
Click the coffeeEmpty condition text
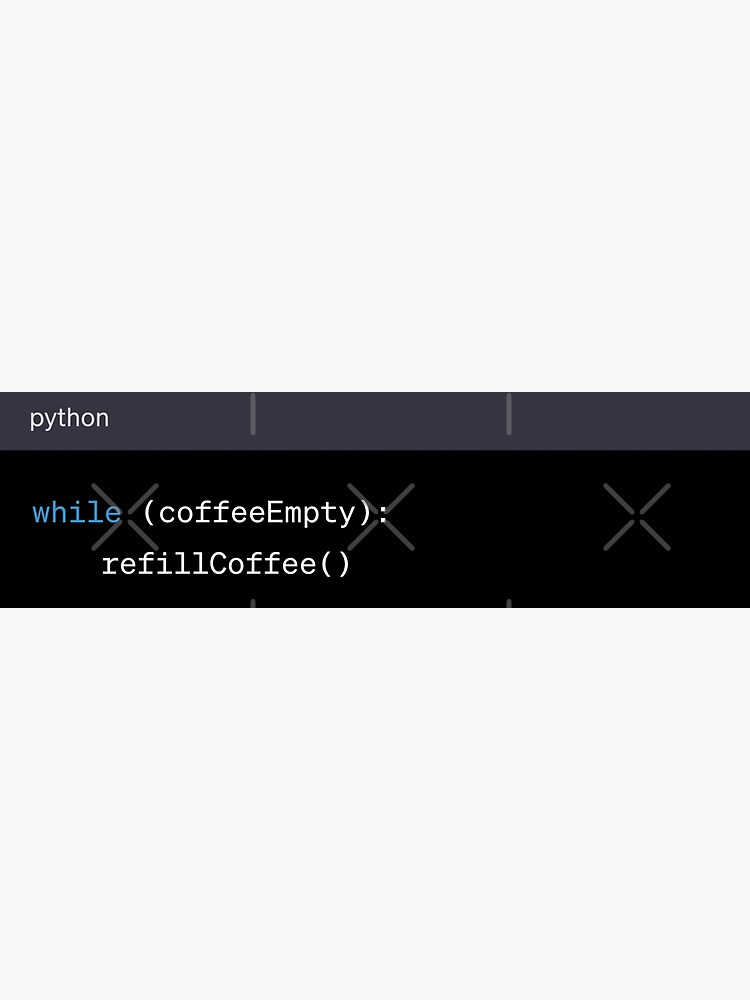(x=256, y=514)
